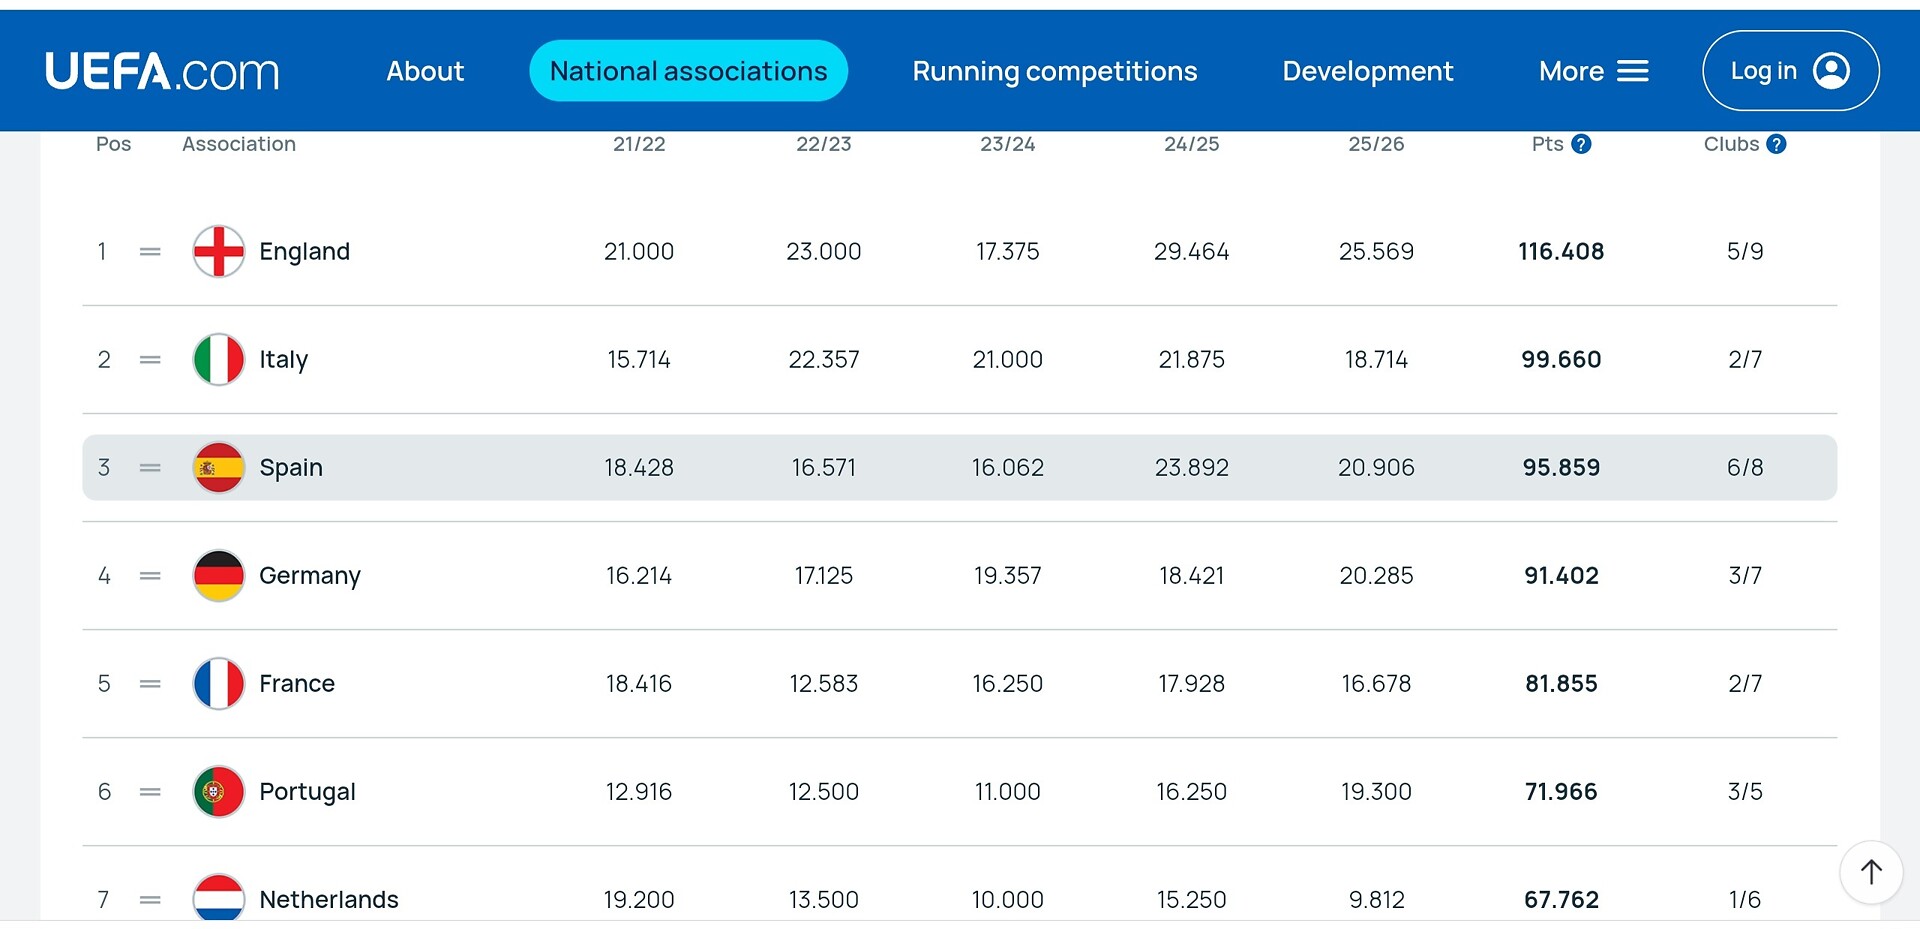Open the Netherlands association link
Image resolution: width=1920 pixels, height=929 pixels.
(328, 899)
